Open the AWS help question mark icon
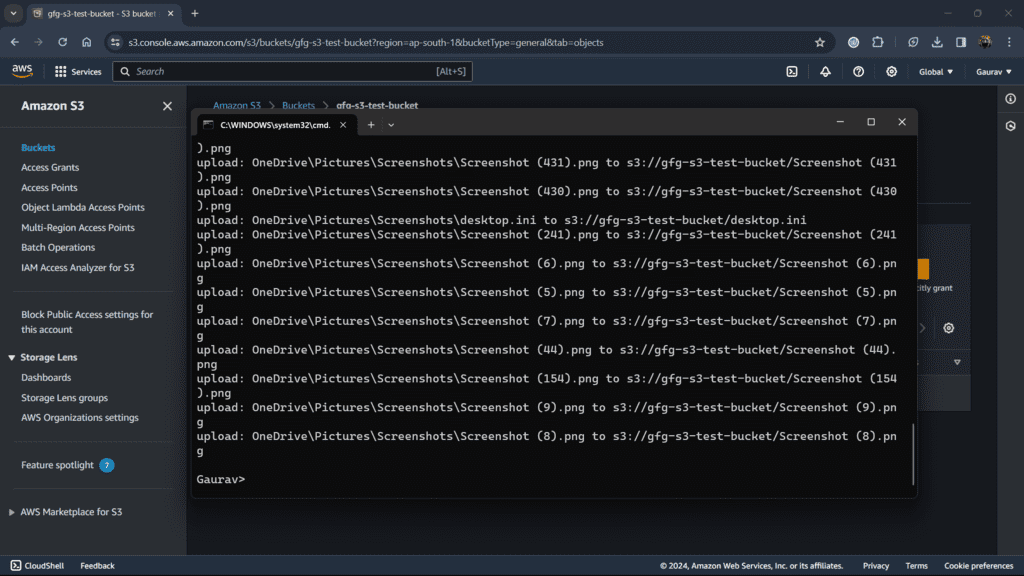The height and width of the screenshot is (576, 1024). tap(858, 72)
